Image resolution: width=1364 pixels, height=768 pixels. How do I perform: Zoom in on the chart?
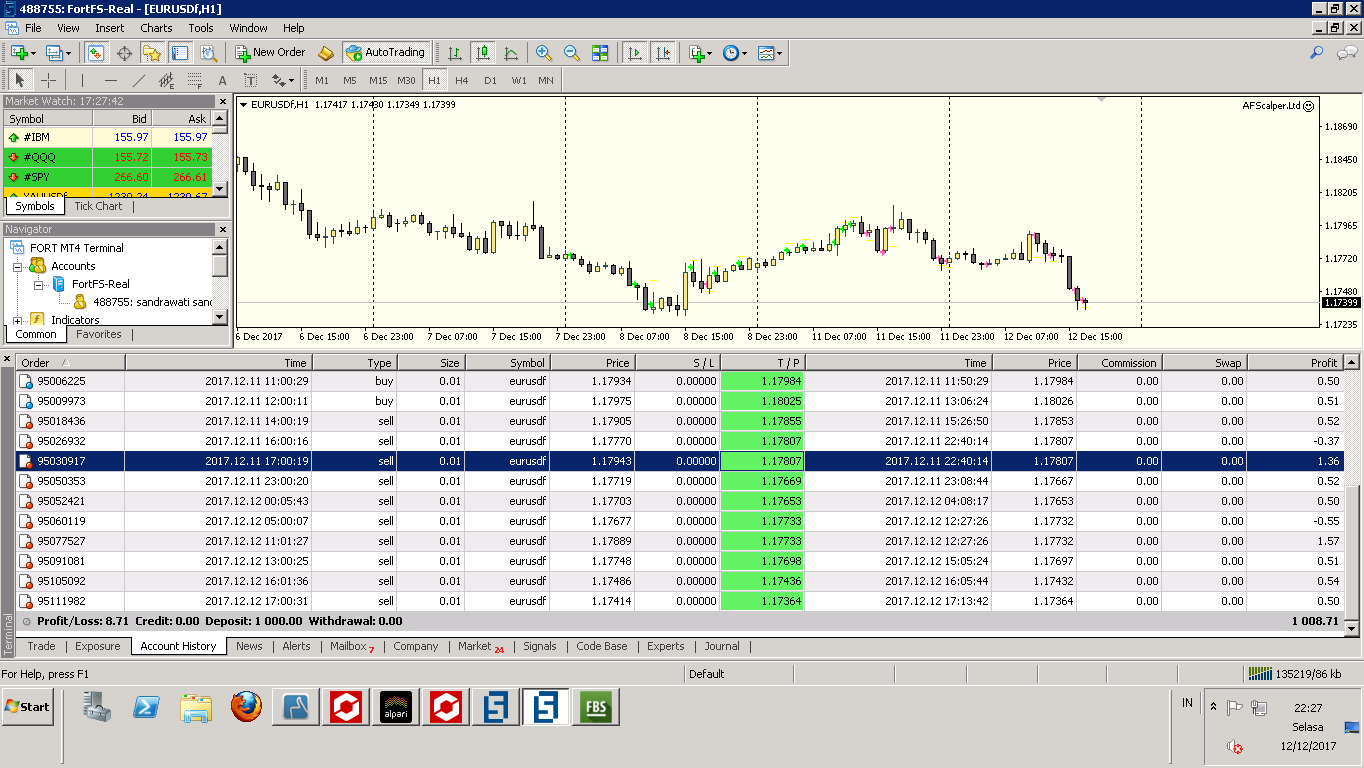[x=543, y=53]
